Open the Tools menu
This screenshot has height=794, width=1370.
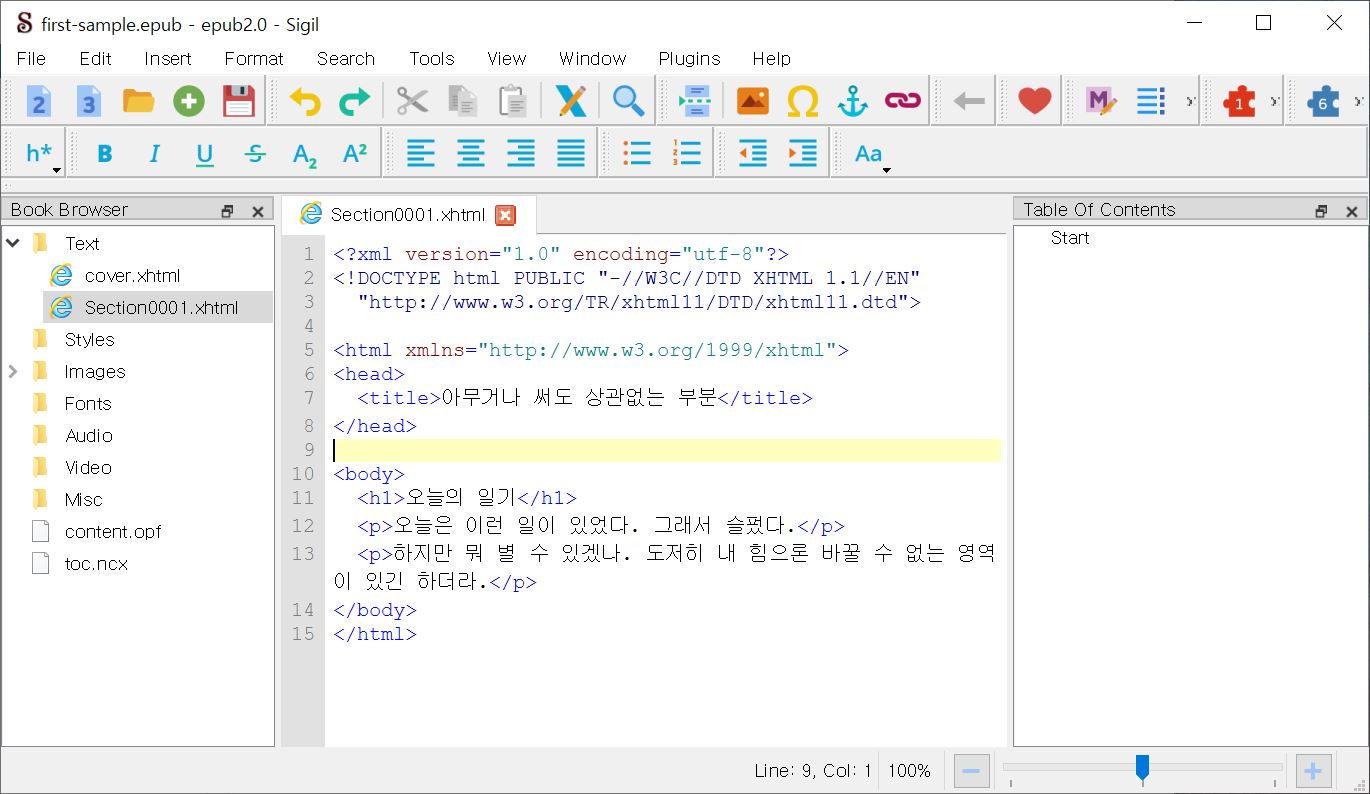431,58
